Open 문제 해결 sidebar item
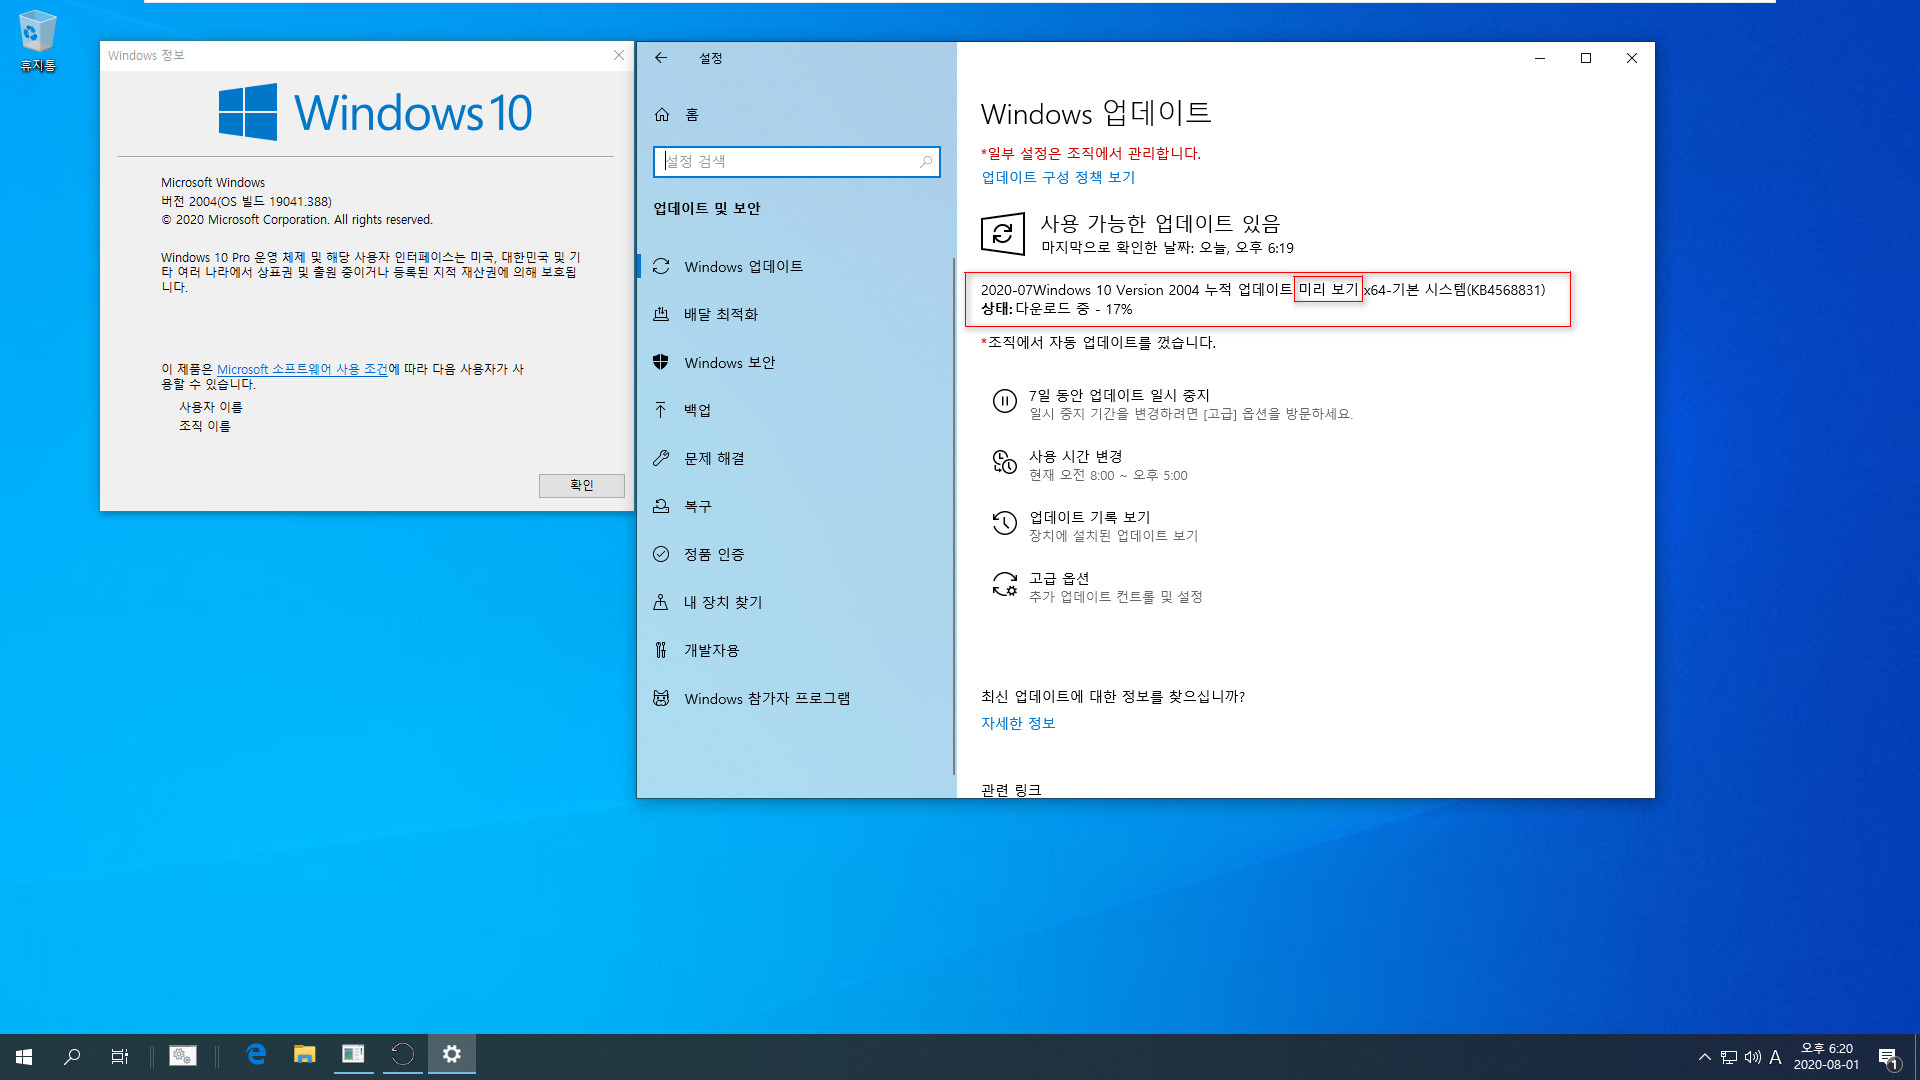The width and height of the screenshot is (1920, 1080). 796,459
